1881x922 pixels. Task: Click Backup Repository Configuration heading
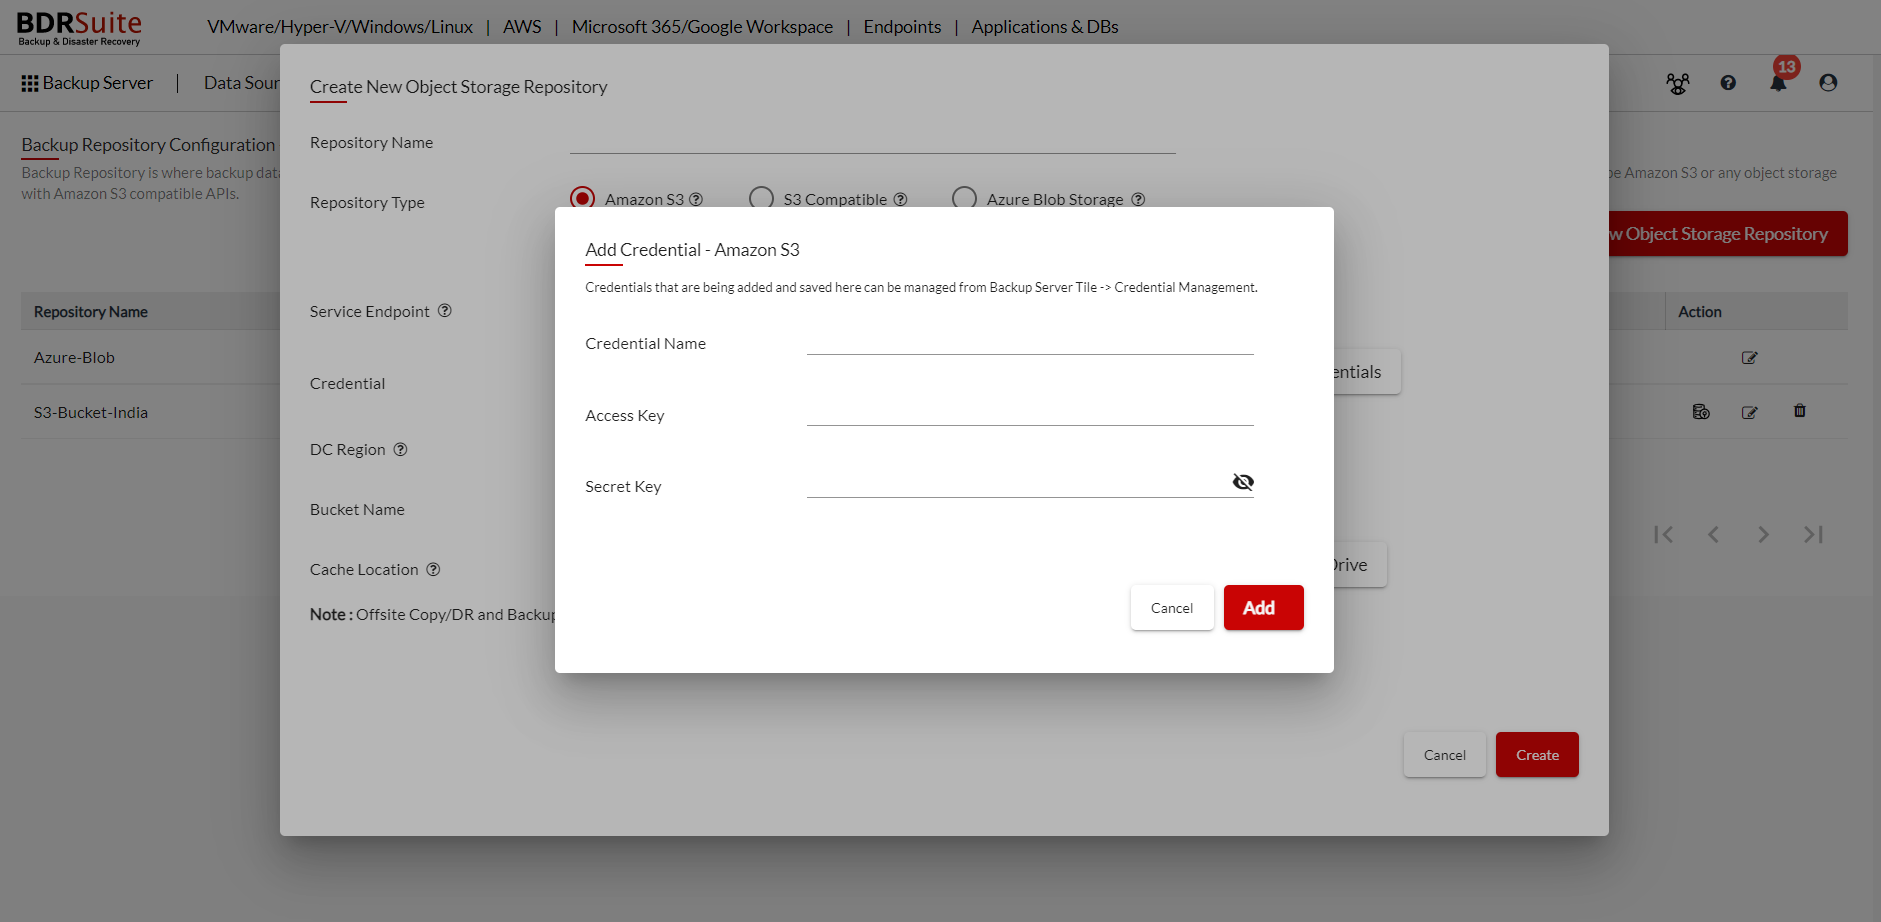click(x=148, y=145)
